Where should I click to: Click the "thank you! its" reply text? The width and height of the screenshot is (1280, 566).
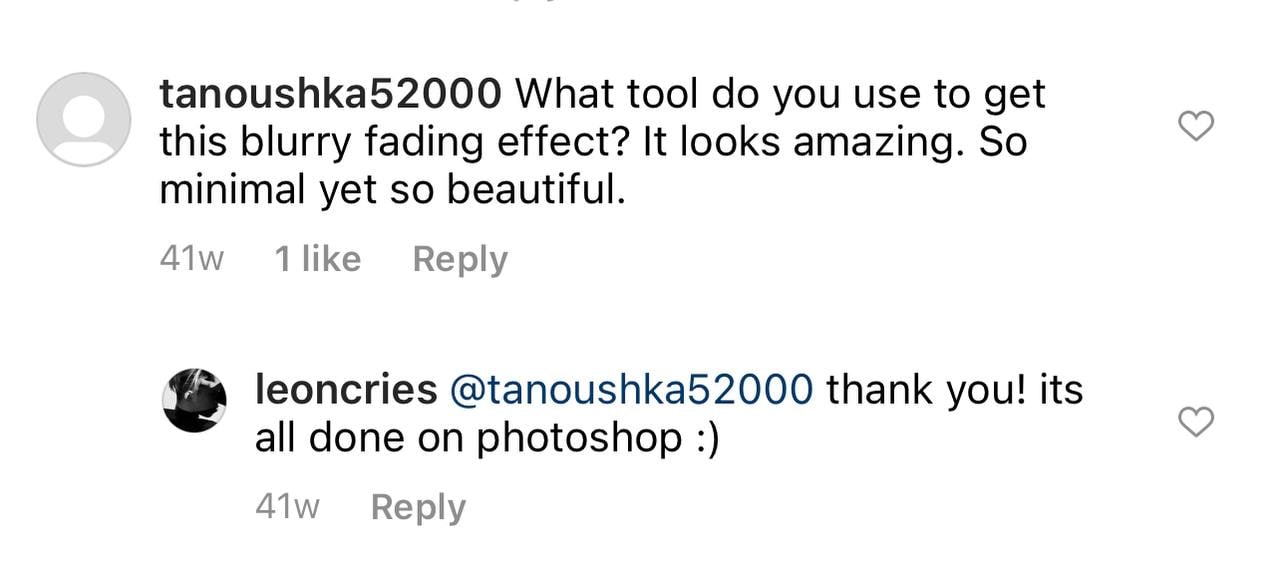(x=955, y=390)
